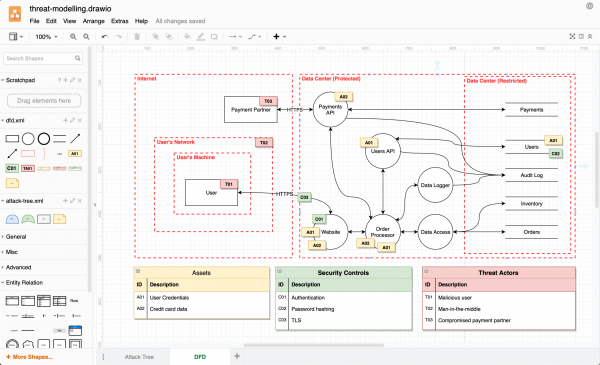Open the insert plus dropdown

point(279,37)
